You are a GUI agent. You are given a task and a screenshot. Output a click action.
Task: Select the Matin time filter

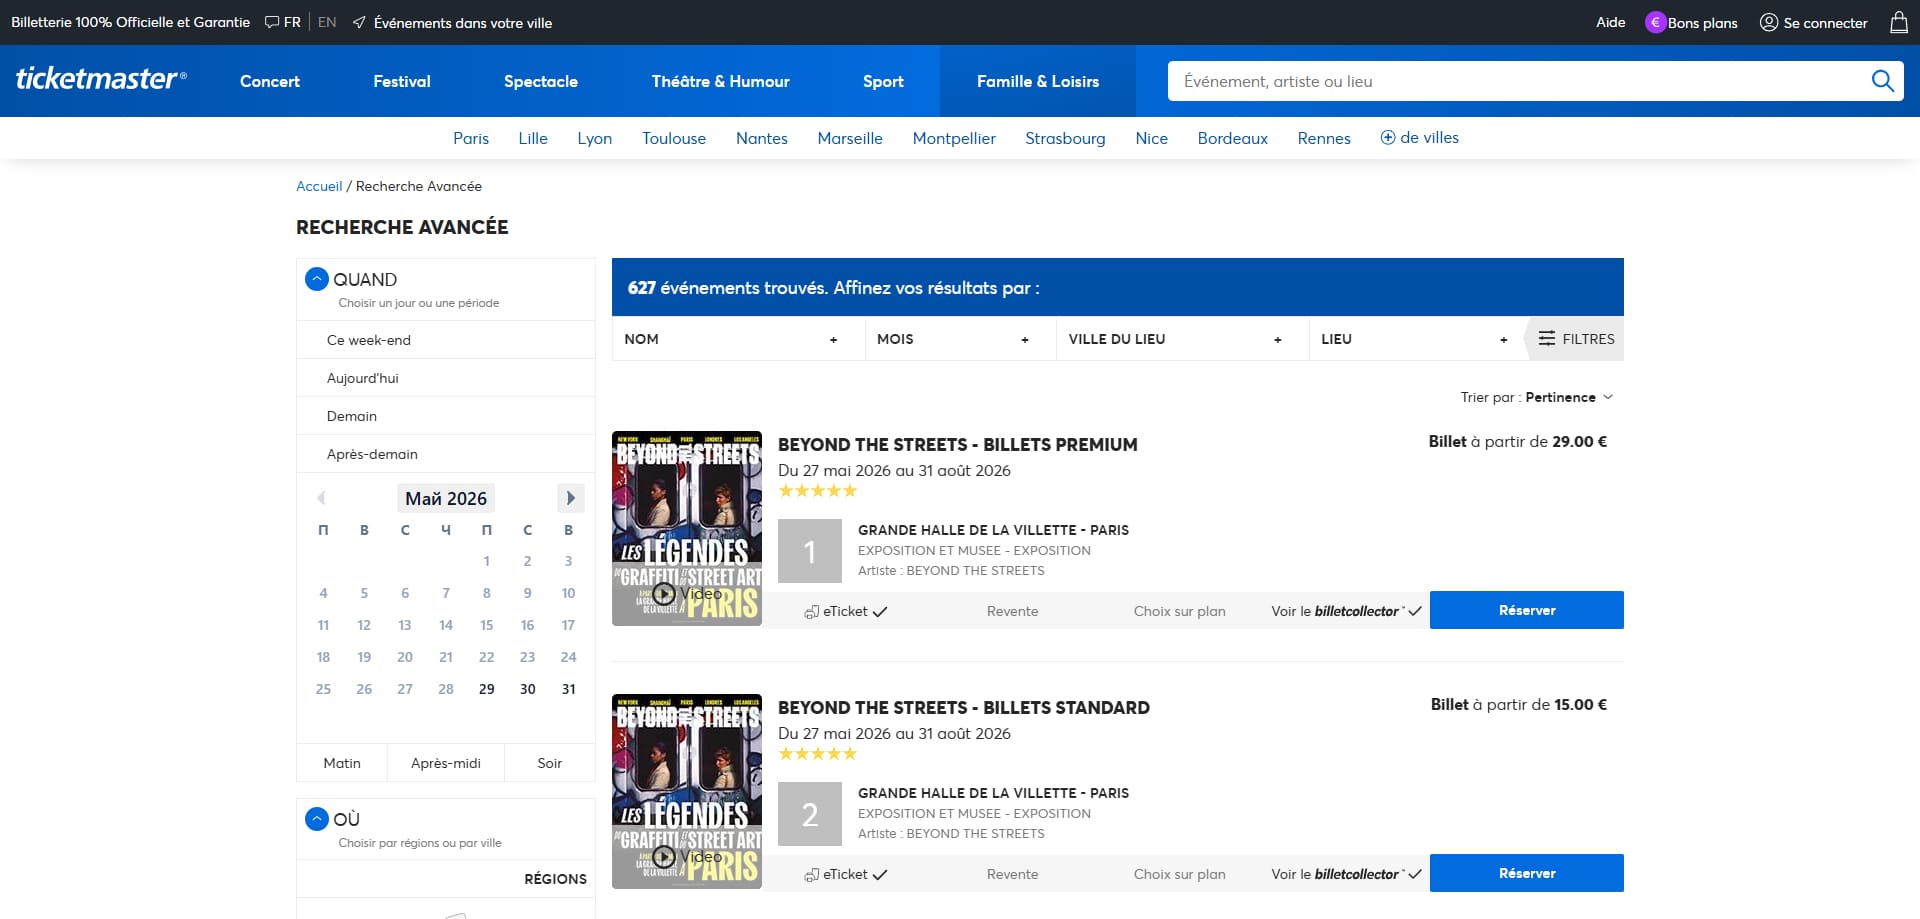342,763
